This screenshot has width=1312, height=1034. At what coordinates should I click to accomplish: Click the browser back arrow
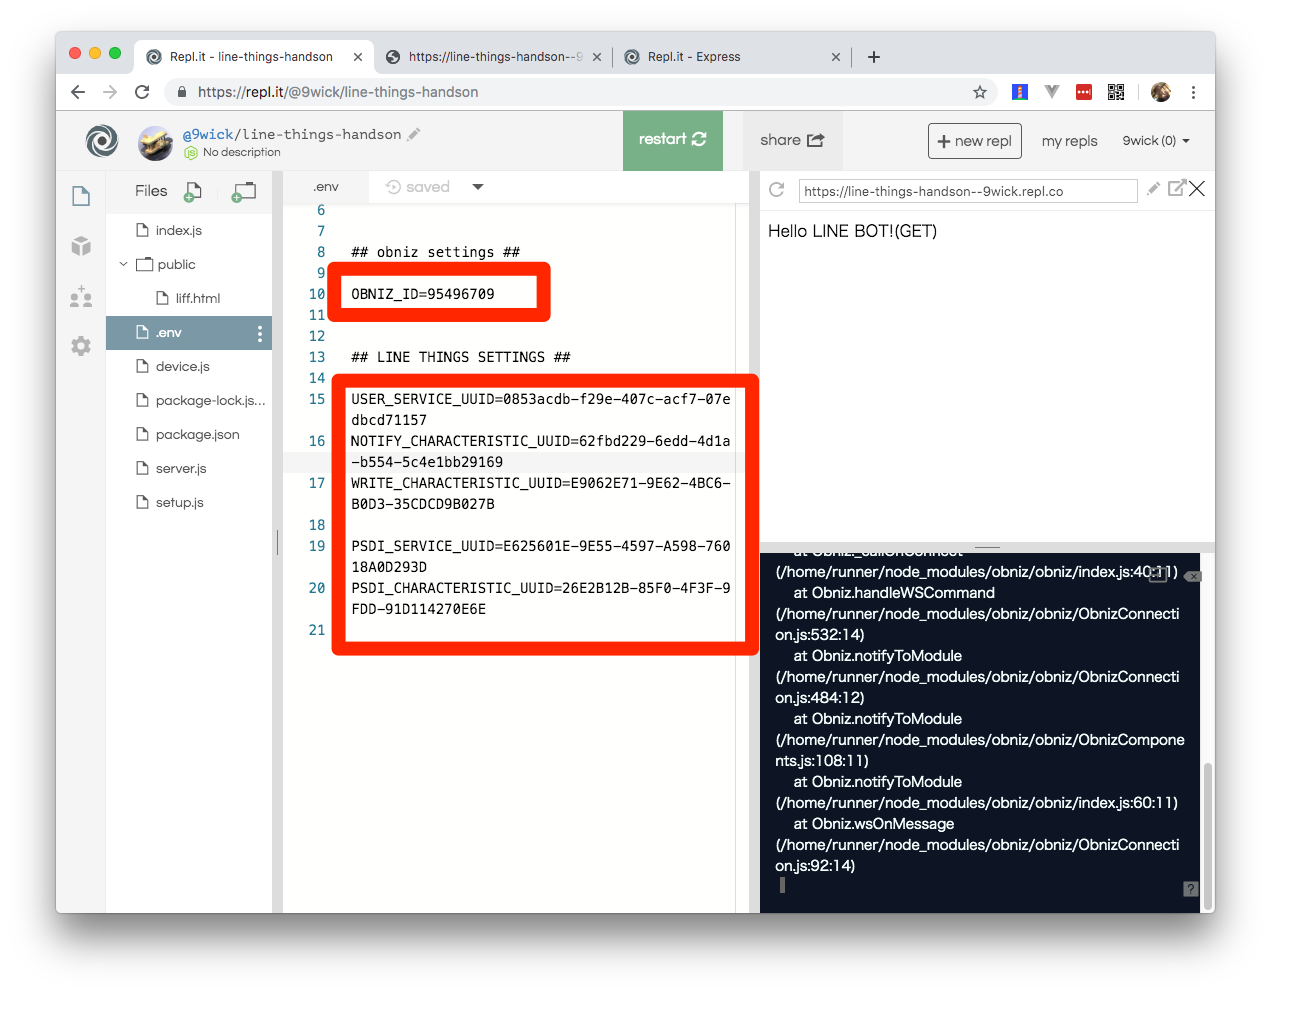click(x=78, y=92)
